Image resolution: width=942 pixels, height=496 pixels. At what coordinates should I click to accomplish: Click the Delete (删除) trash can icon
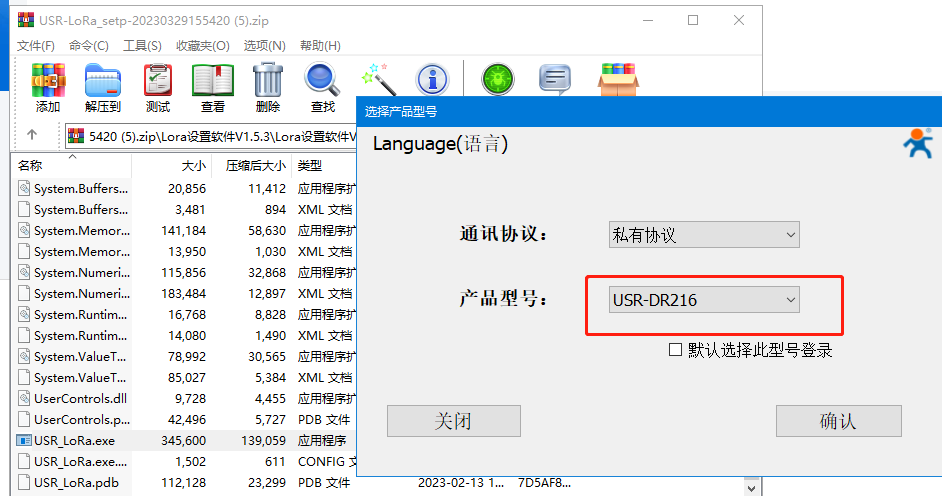268,80
